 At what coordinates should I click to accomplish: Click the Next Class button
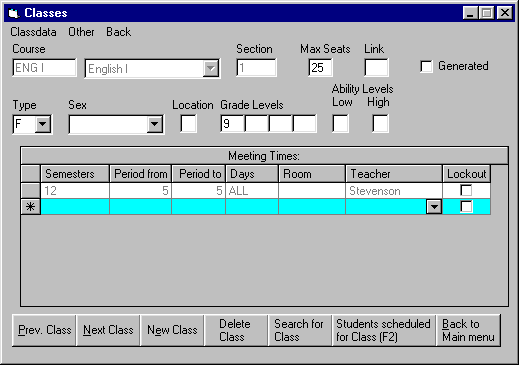coord(108,330)
